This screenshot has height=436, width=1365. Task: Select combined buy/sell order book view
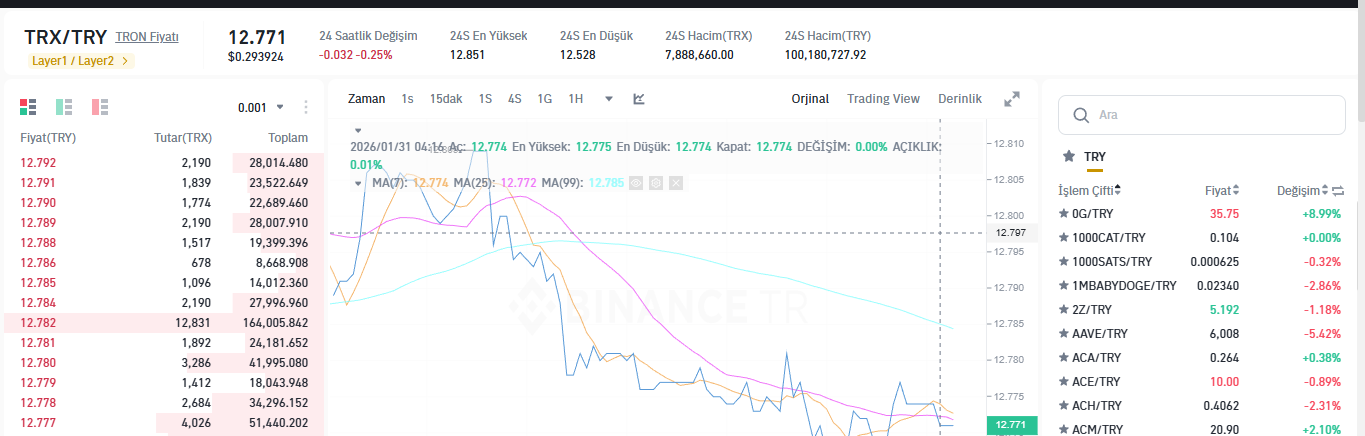tap(28, 106)
